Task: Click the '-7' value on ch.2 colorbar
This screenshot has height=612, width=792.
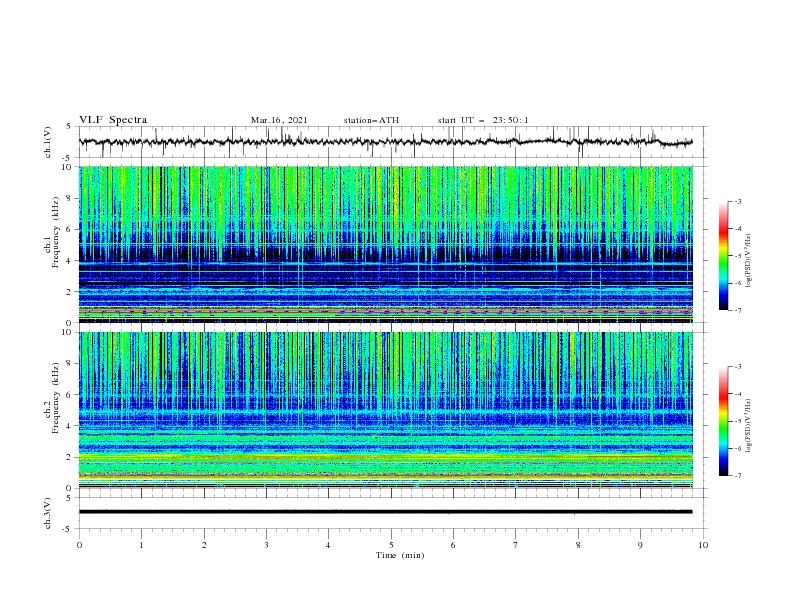Action: (x=737, y=475)
